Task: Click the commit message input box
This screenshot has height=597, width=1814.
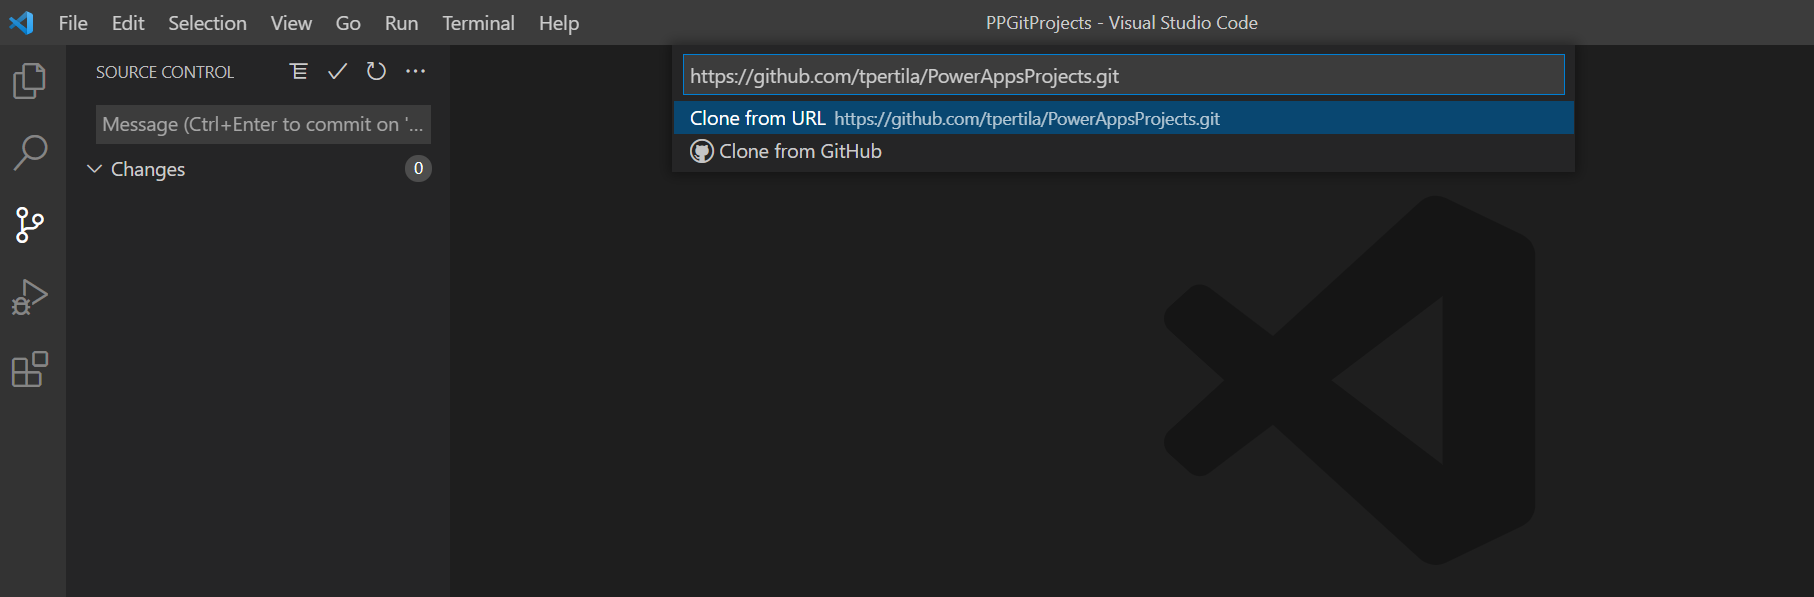Action: point(263,124)
